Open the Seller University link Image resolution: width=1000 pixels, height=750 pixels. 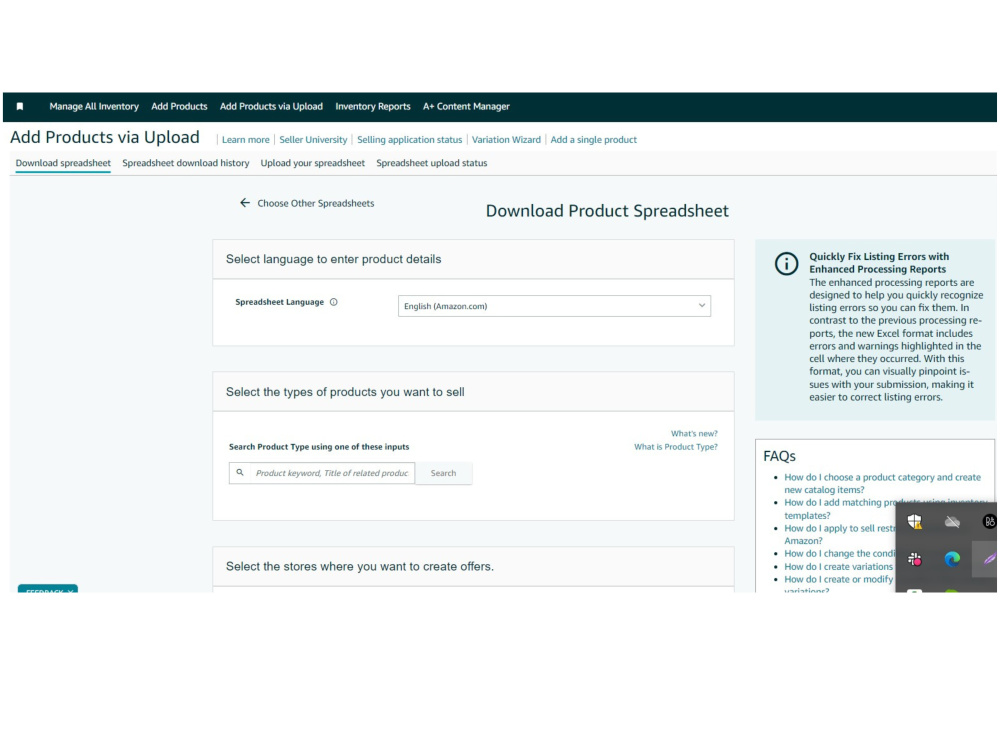pyautogui.click(x=313, y=140)
